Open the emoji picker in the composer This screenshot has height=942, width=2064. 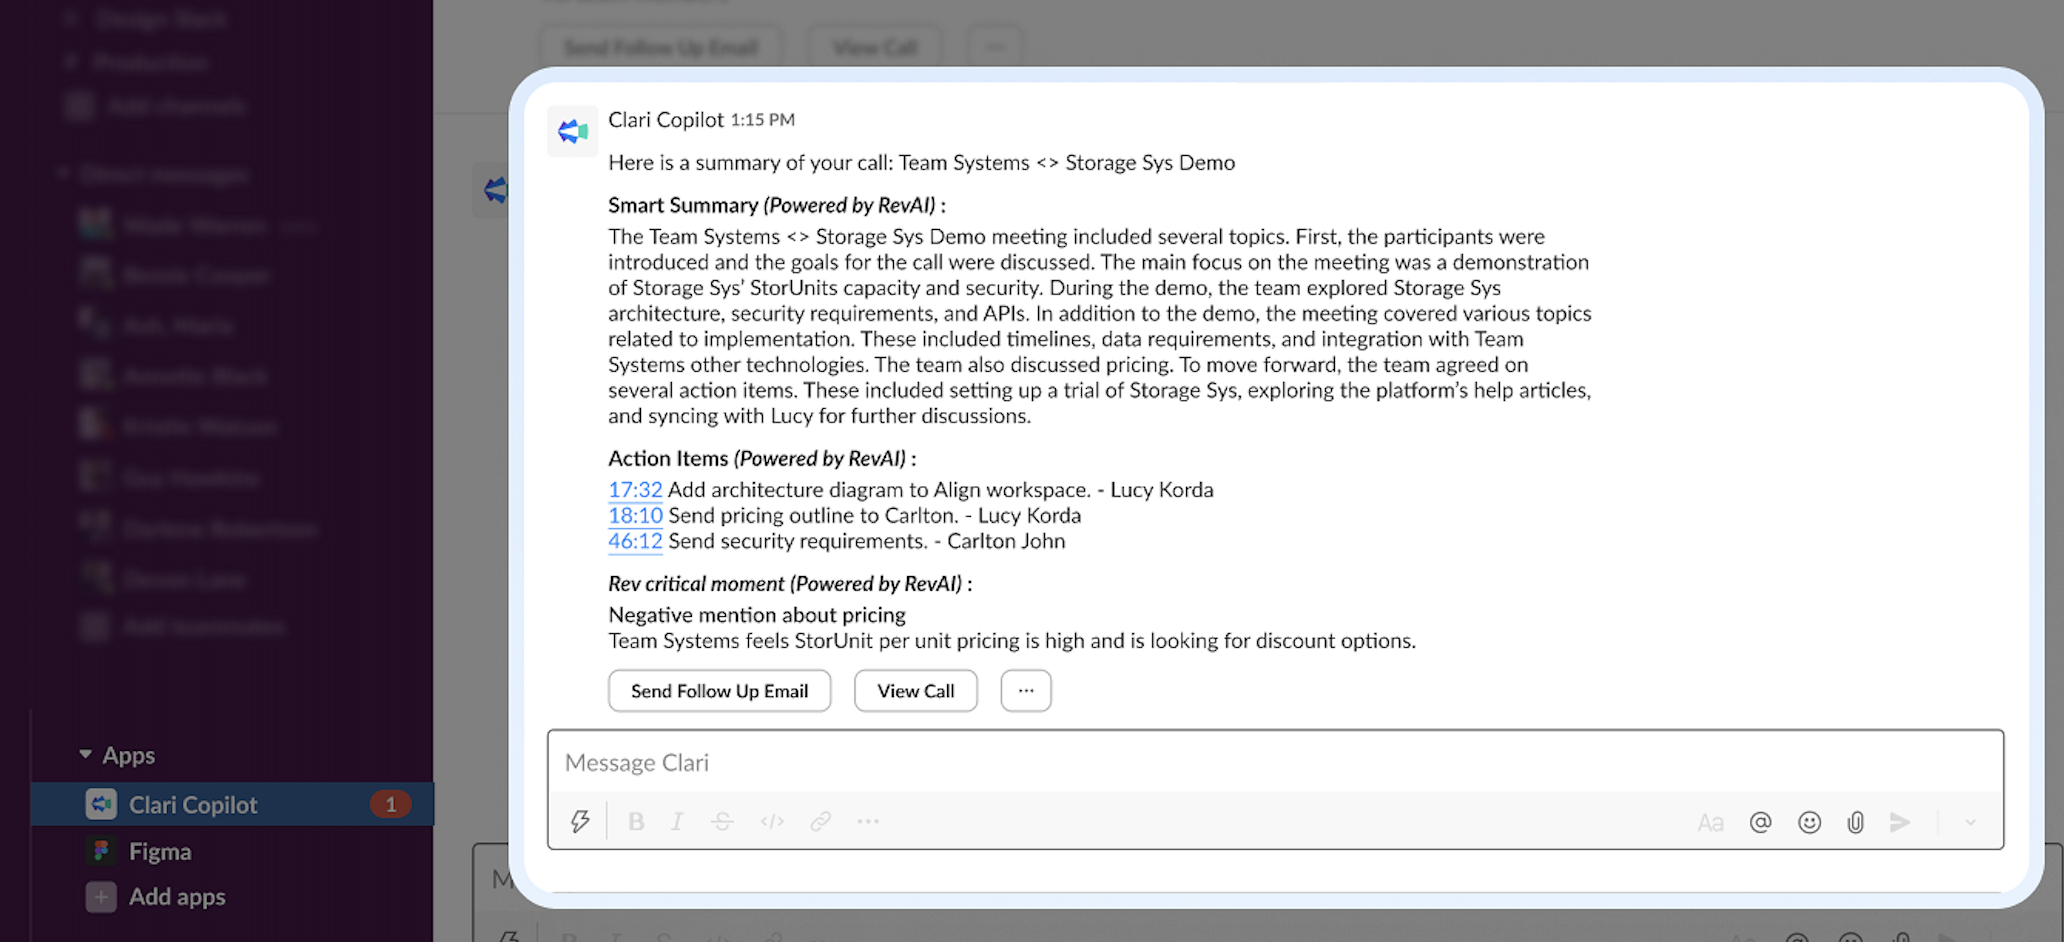coord(1811,821)
